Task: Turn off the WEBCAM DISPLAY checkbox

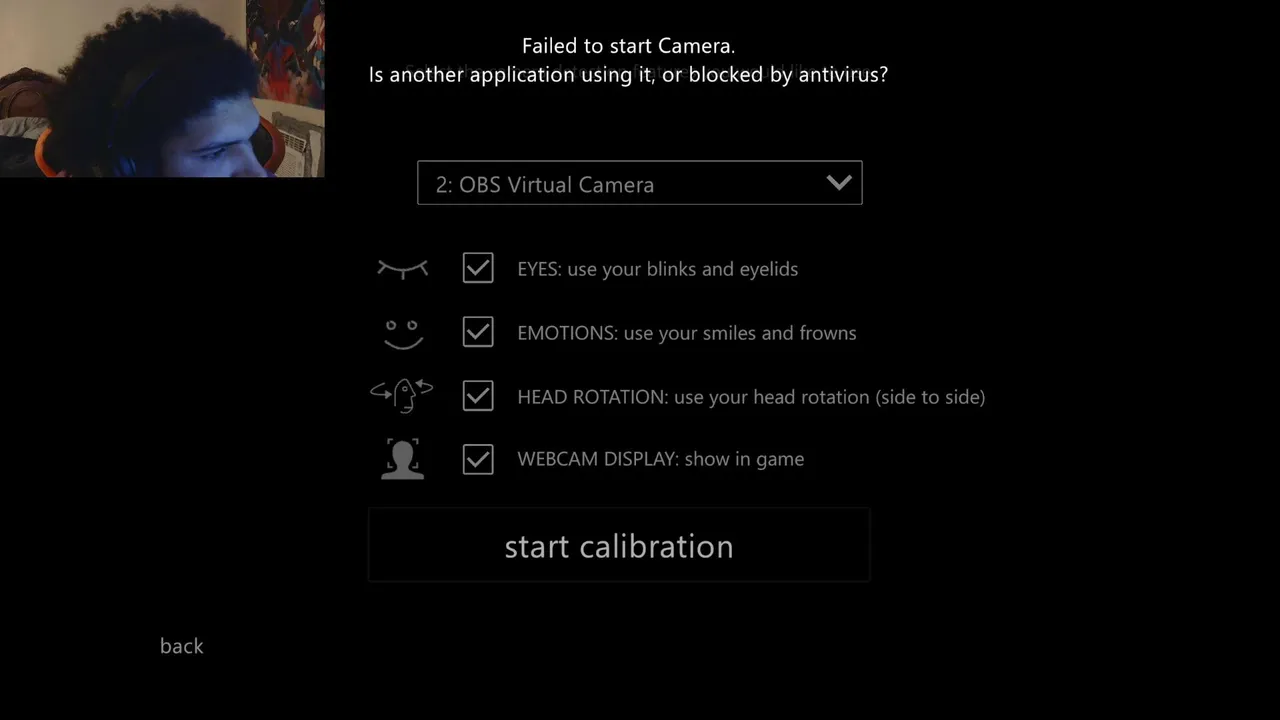Action: (x=478, y=459)
